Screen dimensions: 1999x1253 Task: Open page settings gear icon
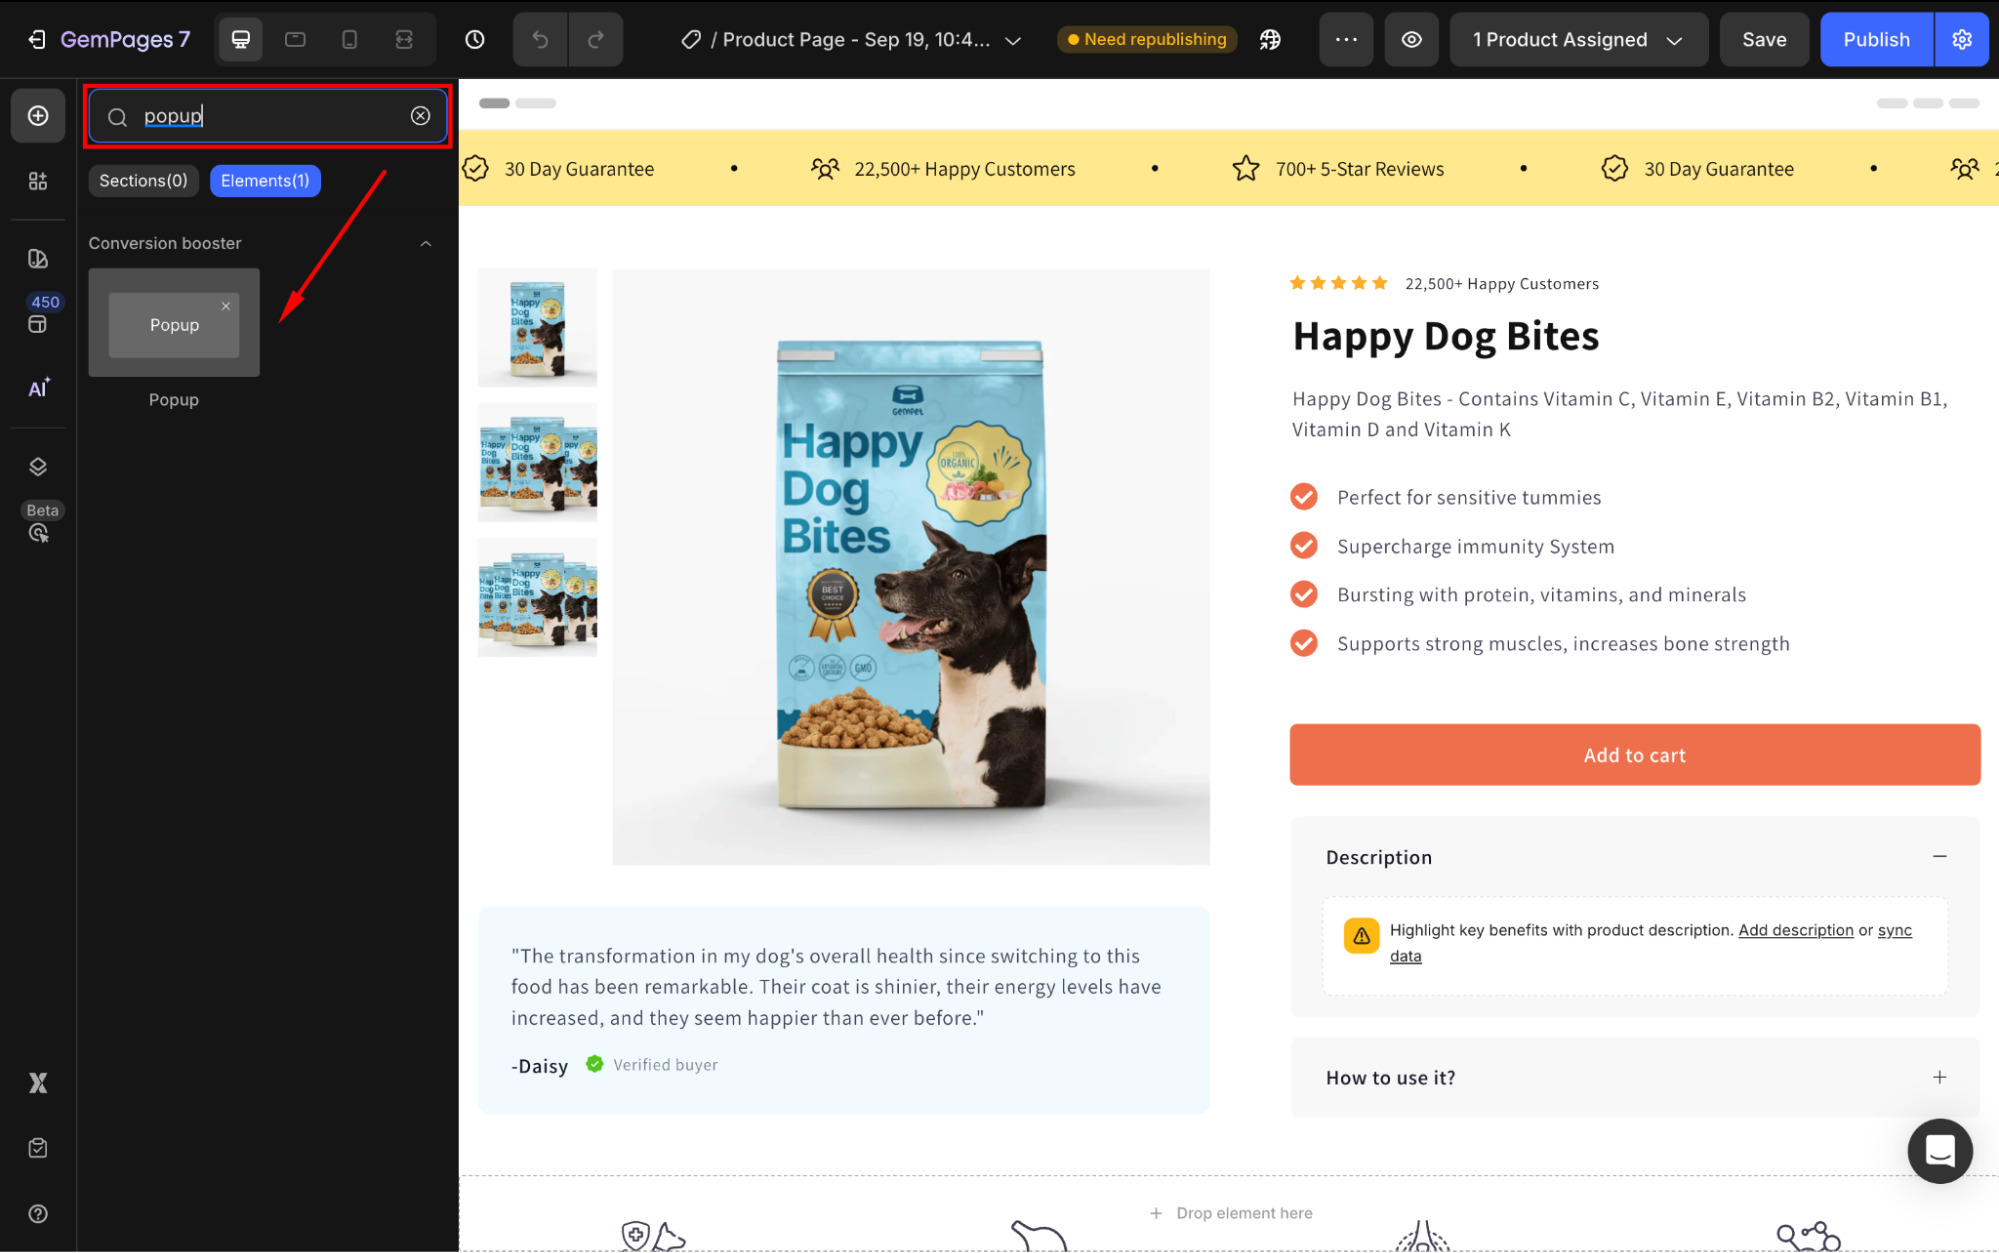tap(1961, 39)
